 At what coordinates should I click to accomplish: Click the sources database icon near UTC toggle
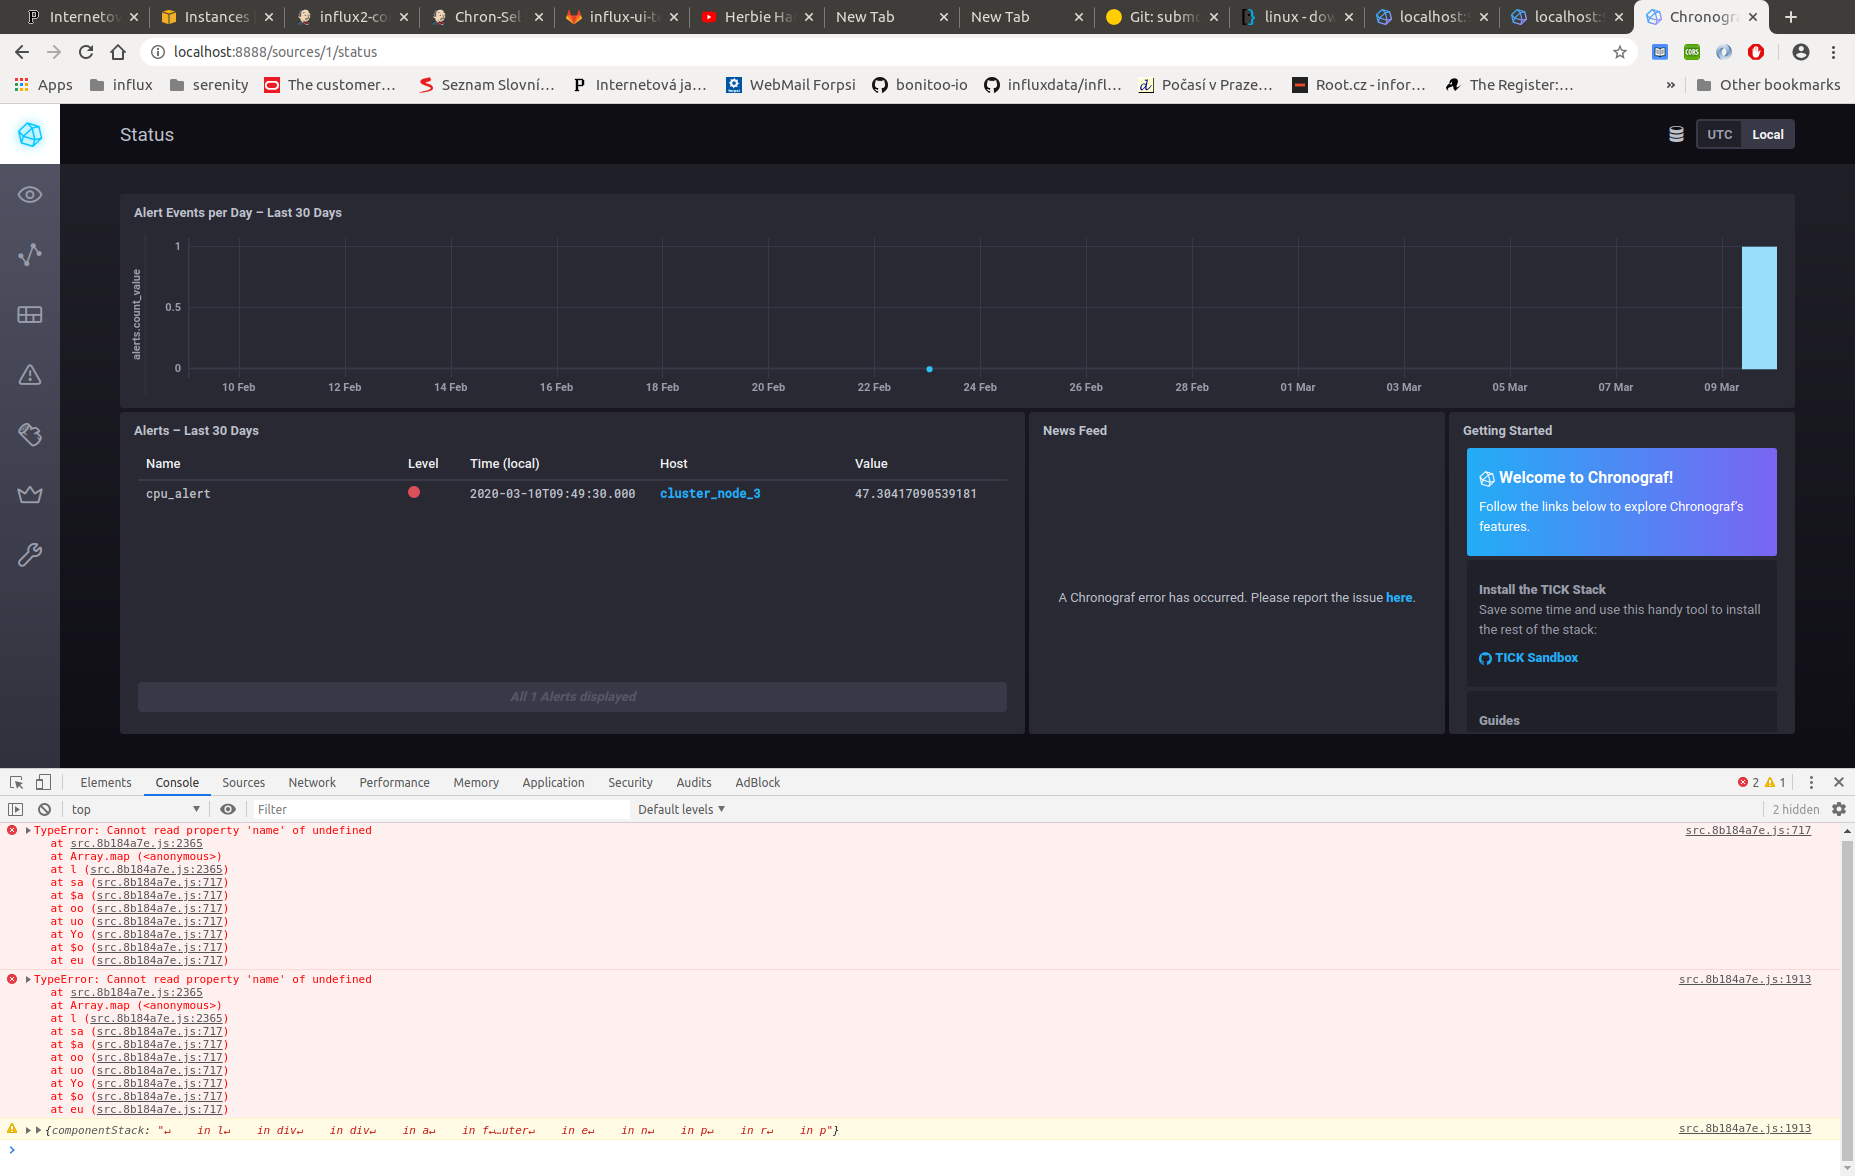[x=1676, y=133]
